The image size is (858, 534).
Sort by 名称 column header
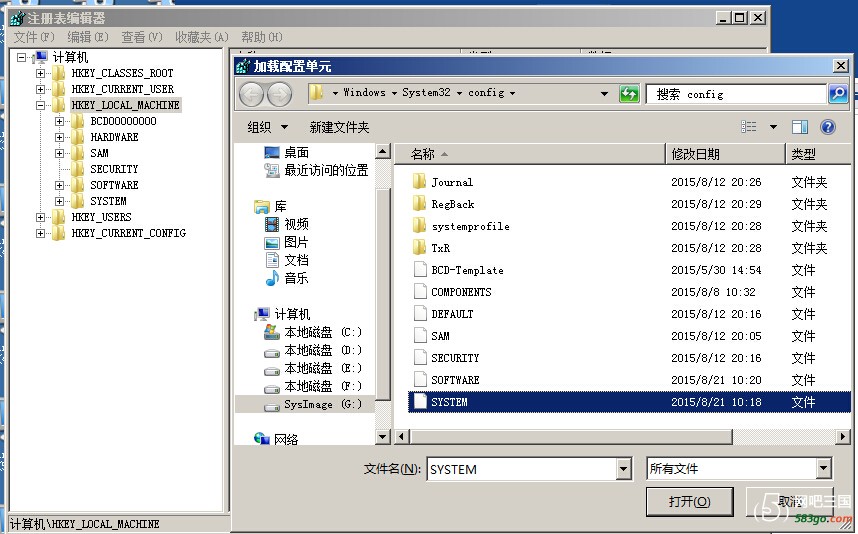point(529,154)
